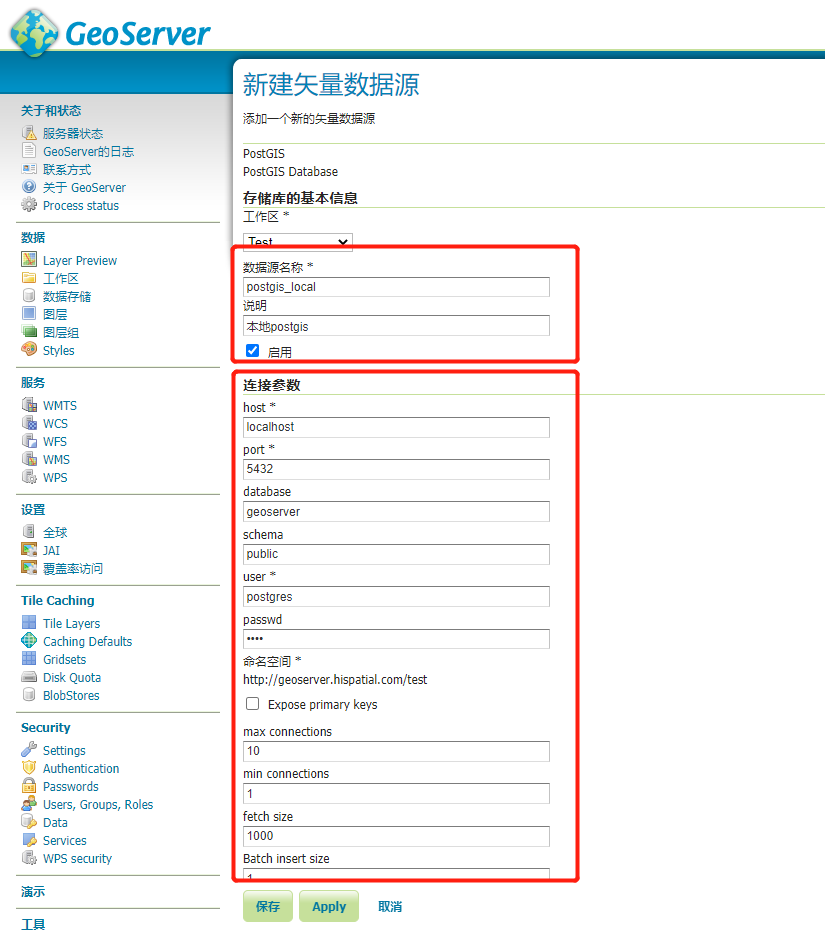825x932 pixels.
Task: Click the database input field
Action: click(396, 511)
